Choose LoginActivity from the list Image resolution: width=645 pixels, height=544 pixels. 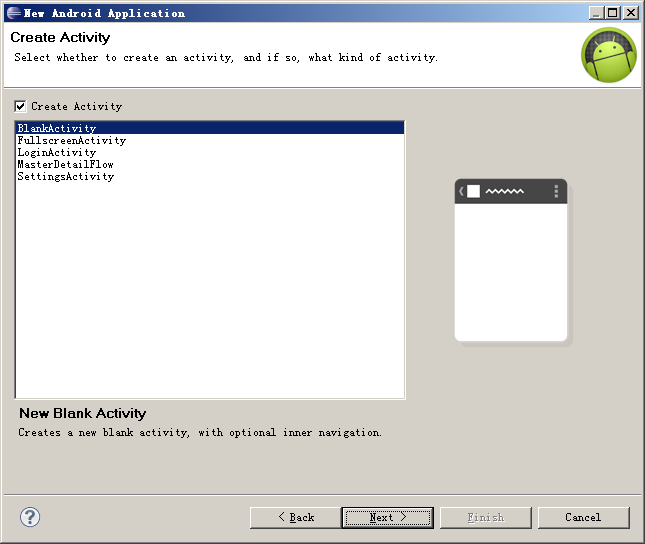pos(210,152)
